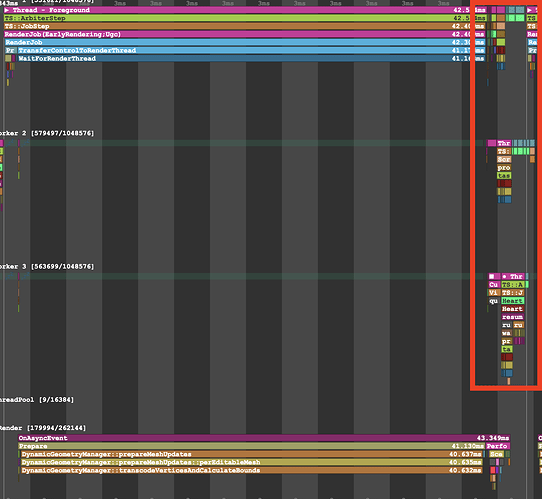Select the Thr bar in Worker 3

point(513,276)
